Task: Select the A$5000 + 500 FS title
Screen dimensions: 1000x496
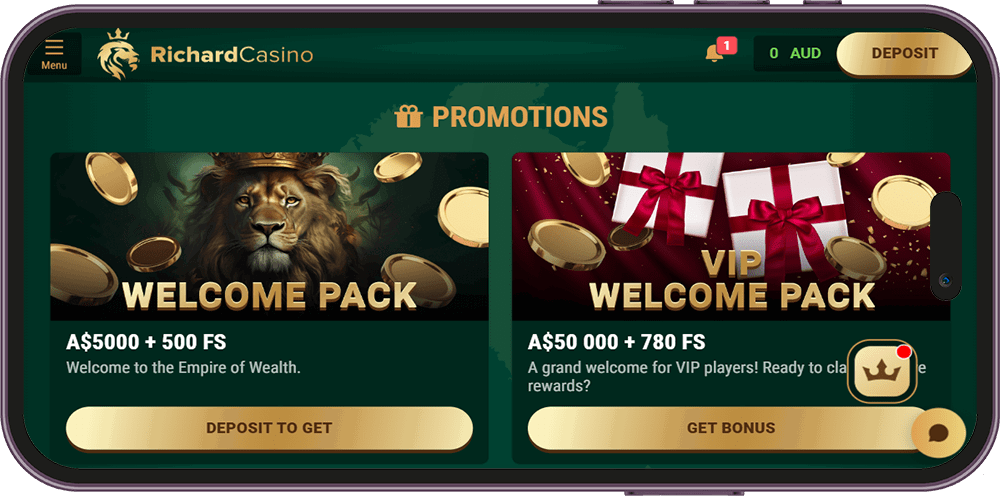Action: [146, 342]
